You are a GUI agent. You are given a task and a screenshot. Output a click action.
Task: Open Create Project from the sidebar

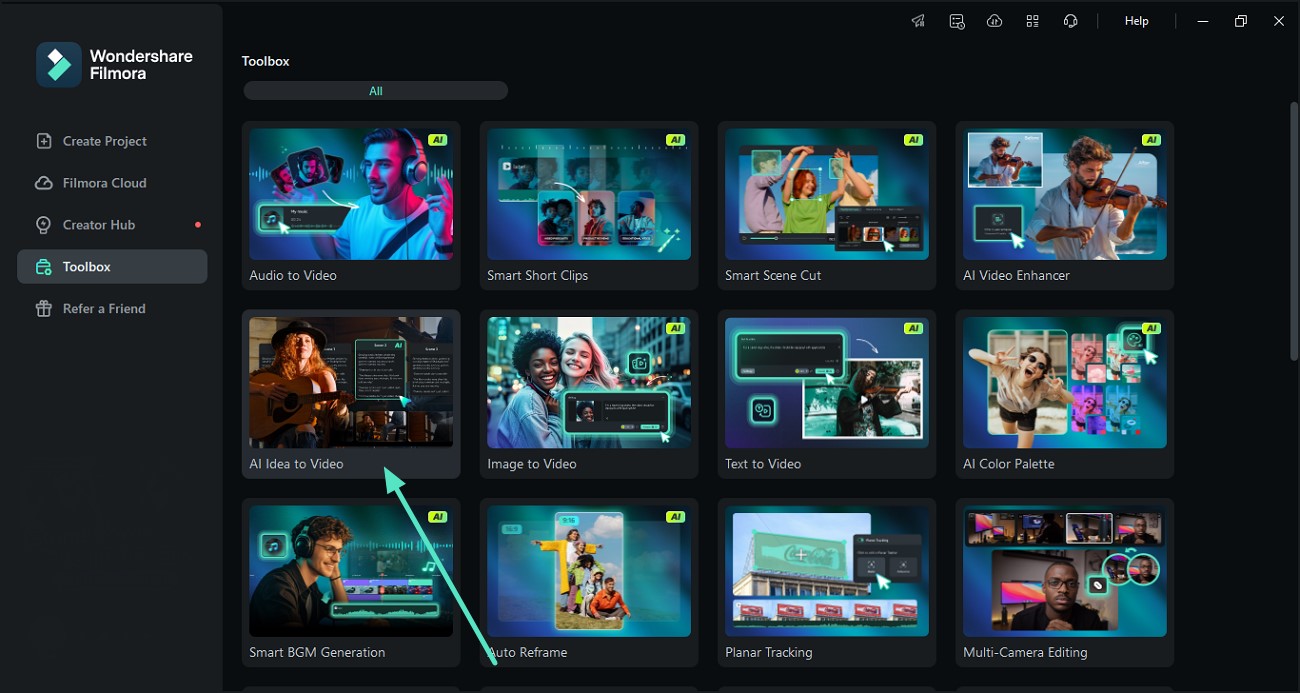[x=112, y=141]
